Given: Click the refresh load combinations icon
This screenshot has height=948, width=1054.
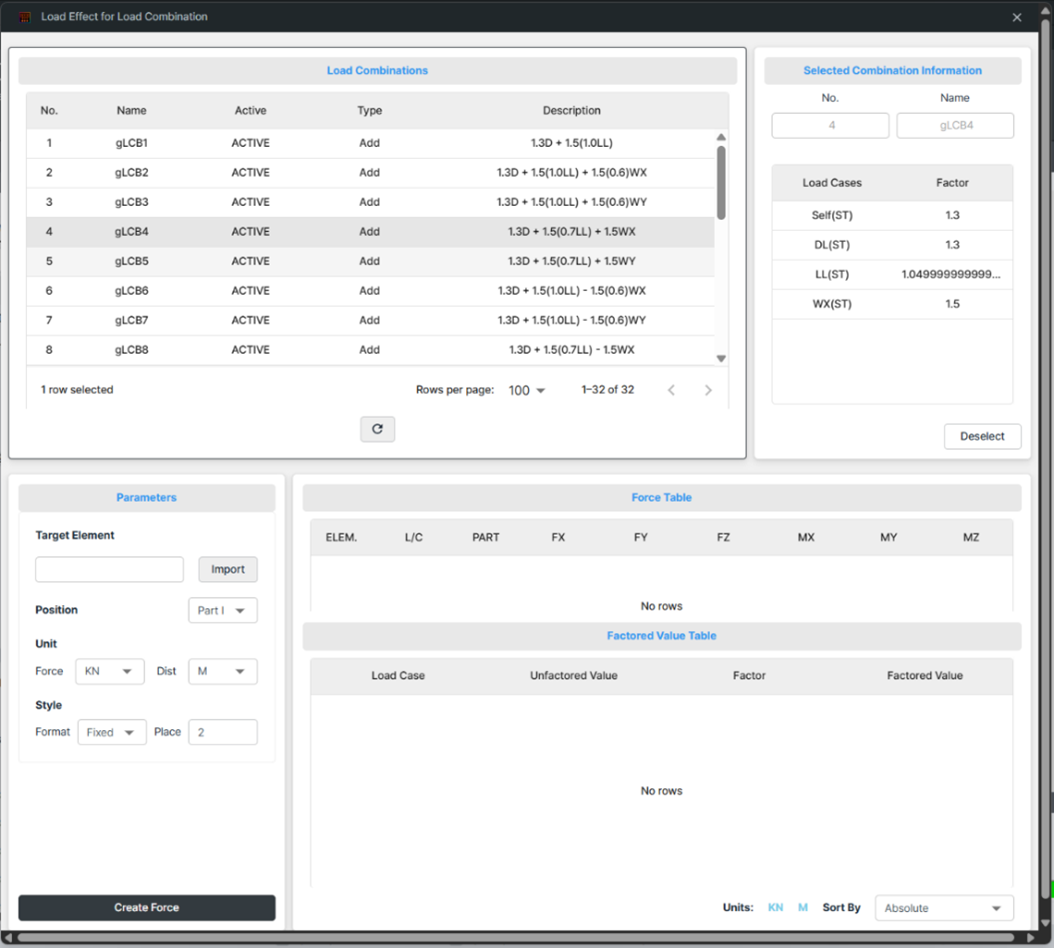Looking at the screenshot, I should tap(377, 429).
